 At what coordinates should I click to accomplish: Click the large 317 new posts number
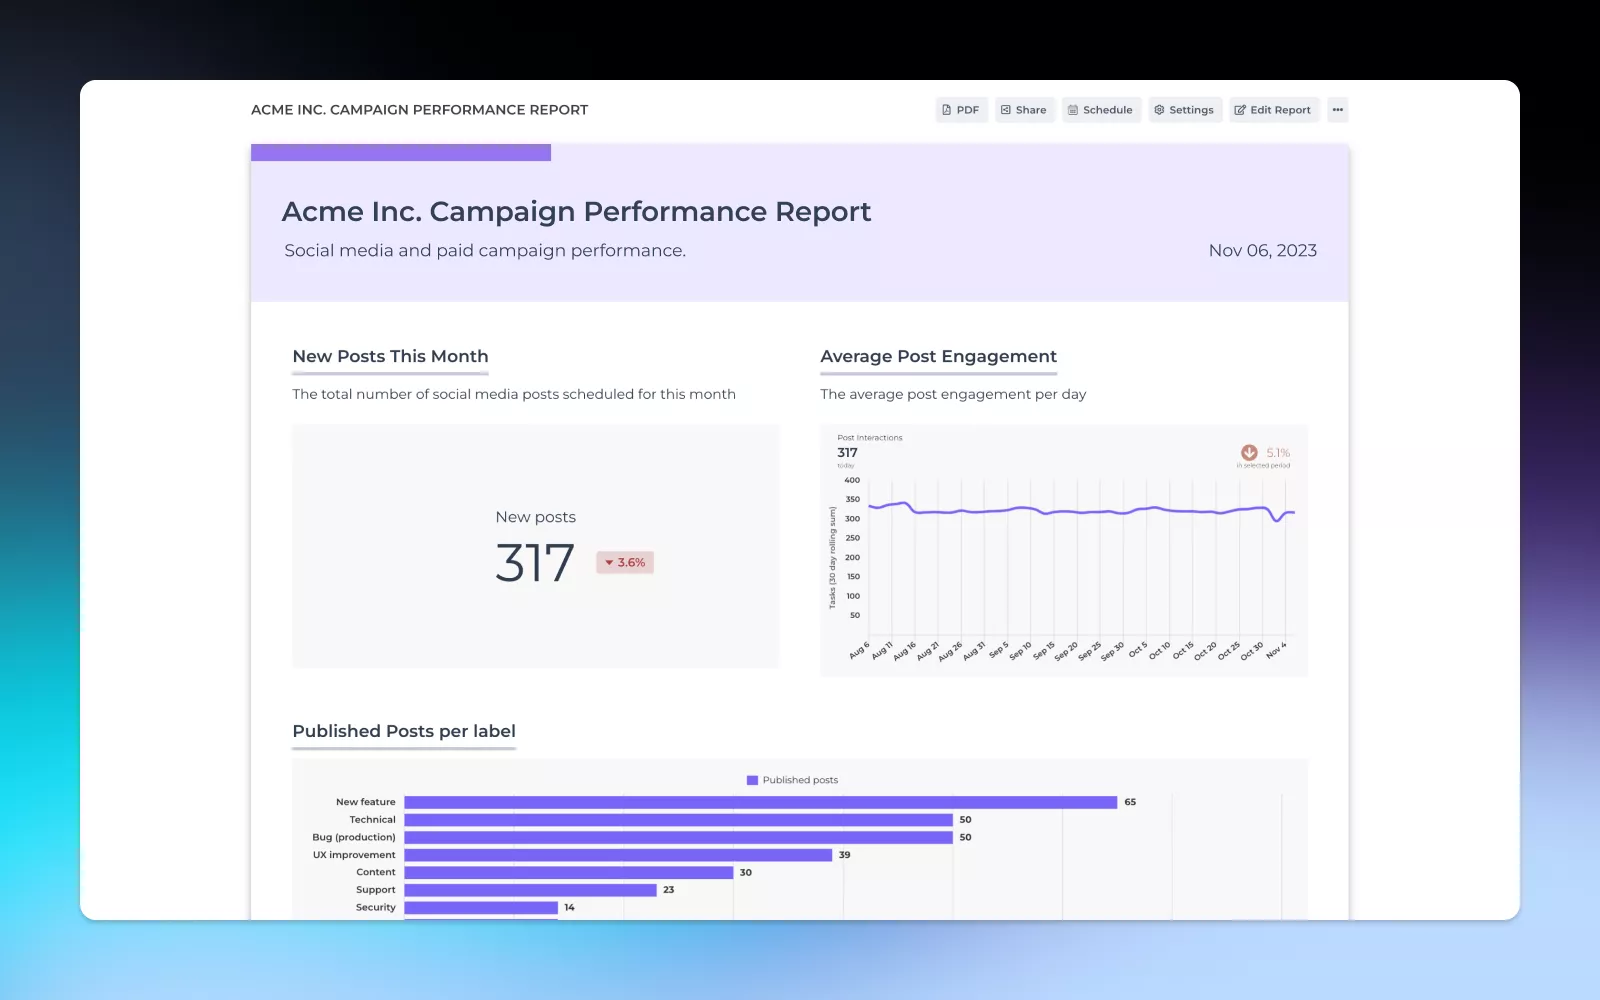535,563
